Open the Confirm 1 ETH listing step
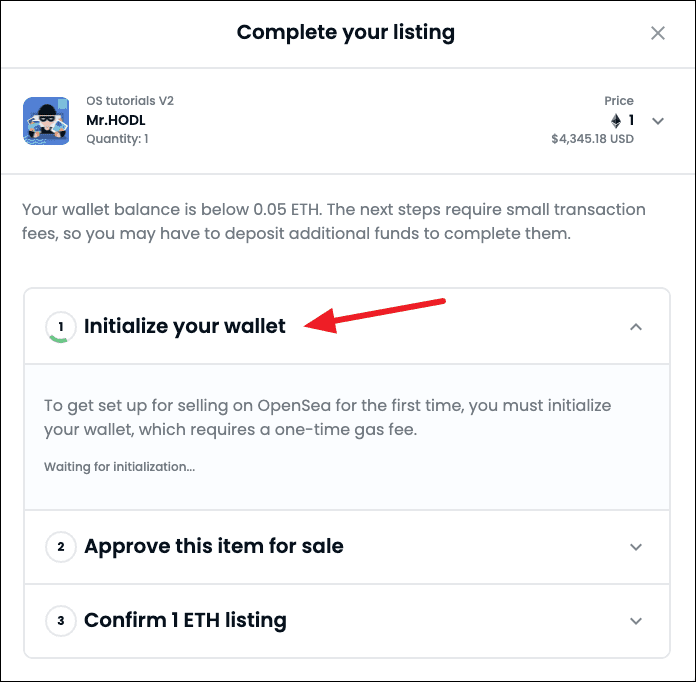 pos(185,621)
